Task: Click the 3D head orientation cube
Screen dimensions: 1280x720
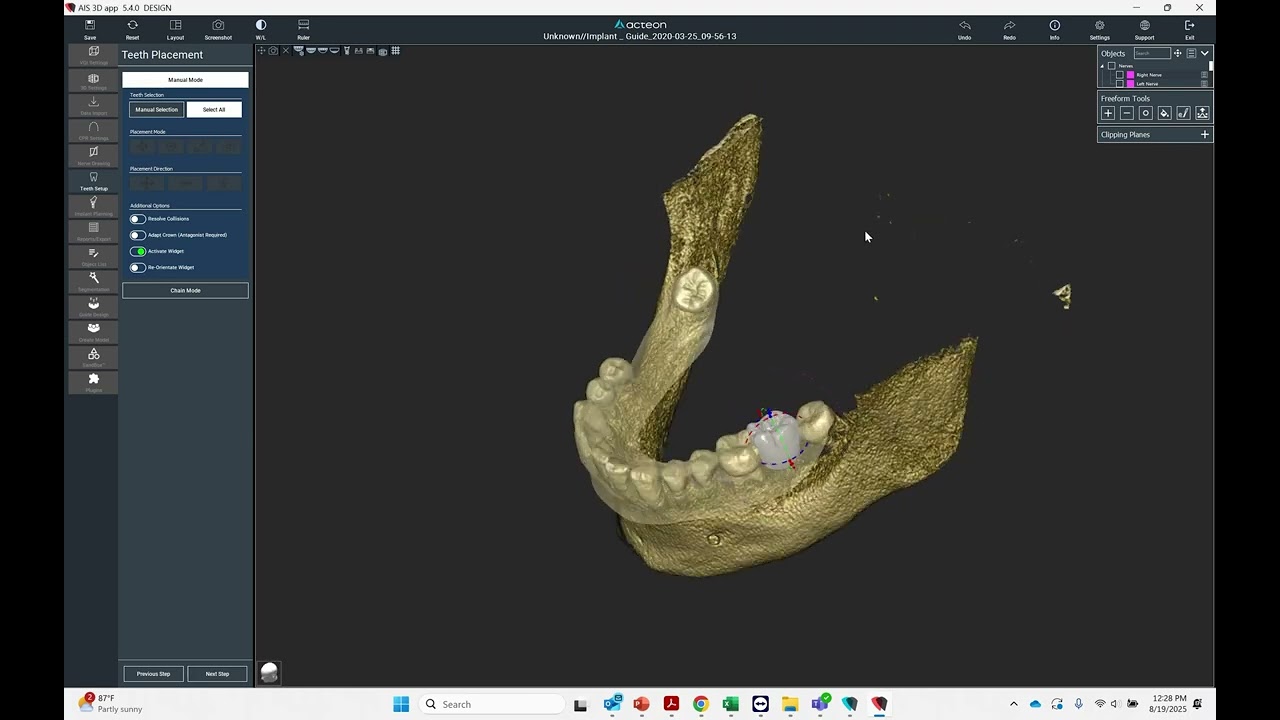Action: (269, 673)
